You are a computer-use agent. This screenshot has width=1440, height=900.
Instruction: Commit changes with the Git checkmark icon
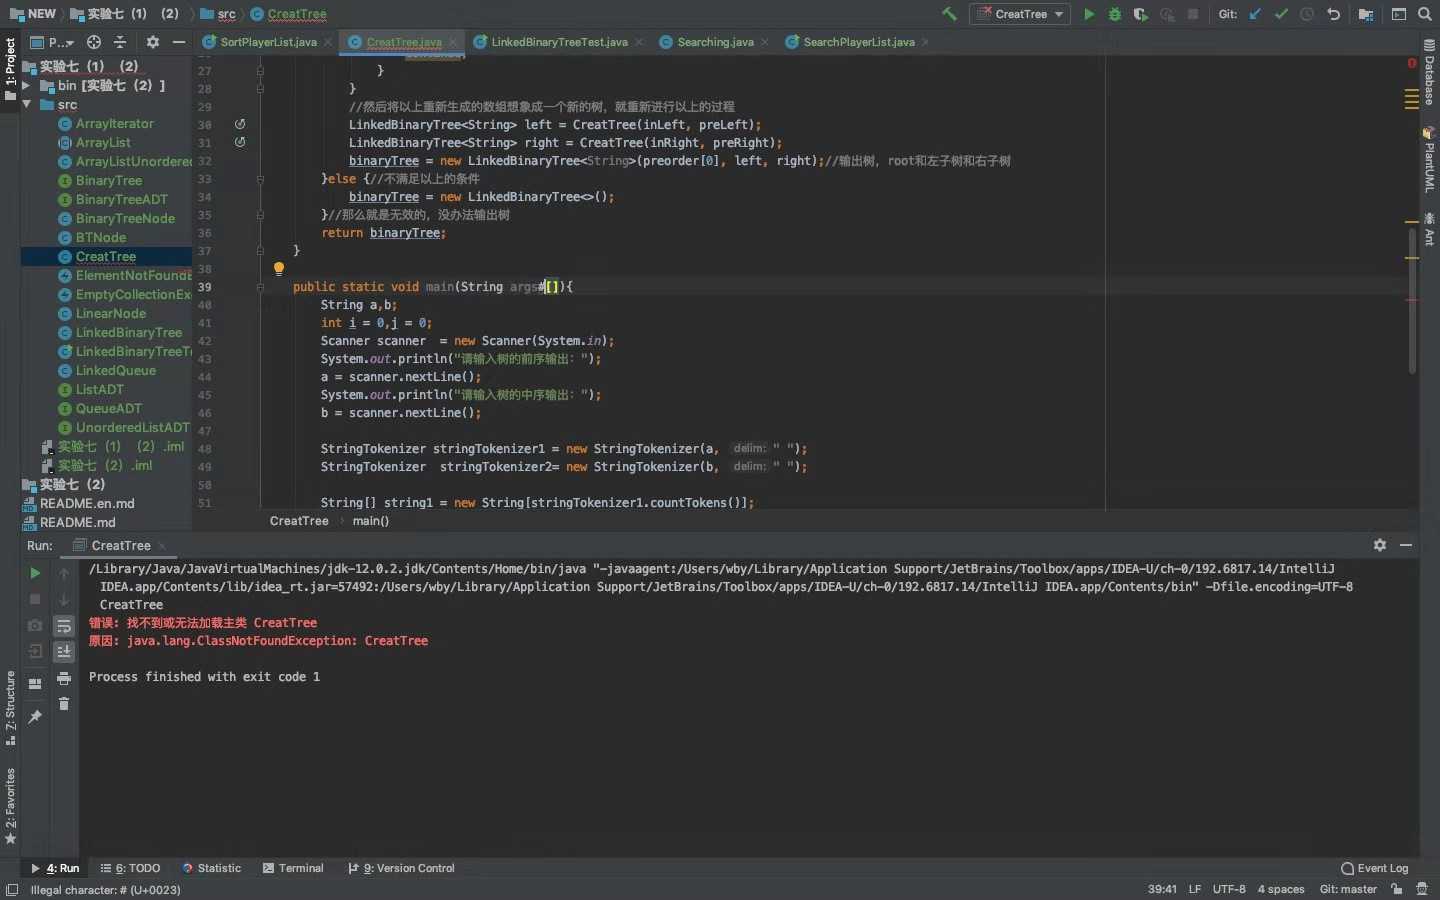[x=1281, y=14]
